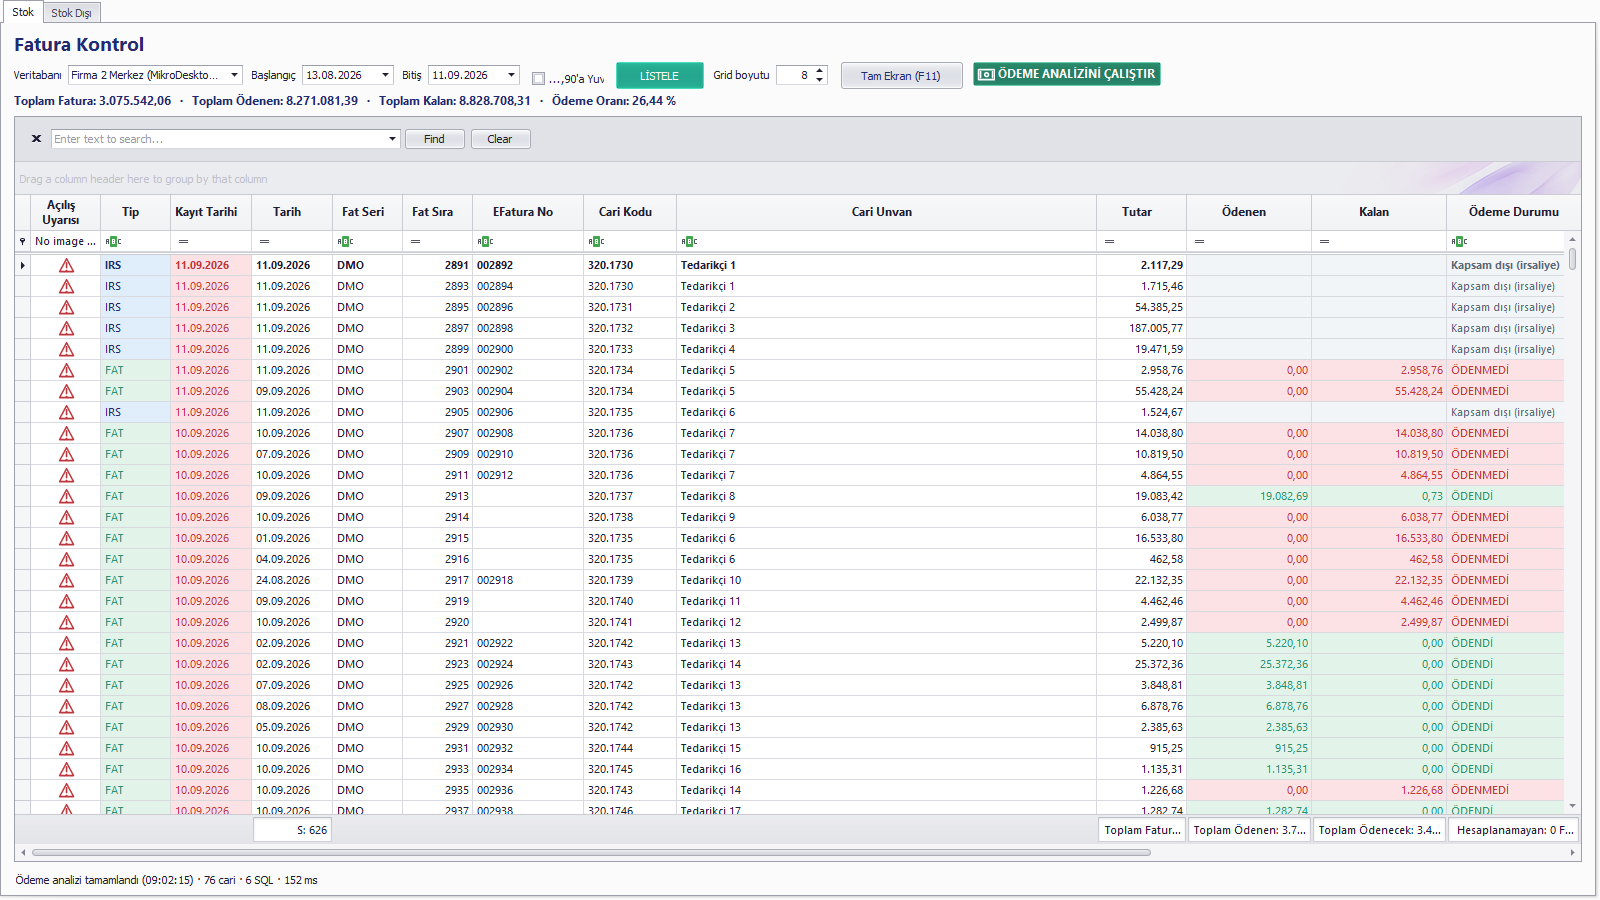Click the vertical scrollbar down arrow

click(x=1572, y=806)
